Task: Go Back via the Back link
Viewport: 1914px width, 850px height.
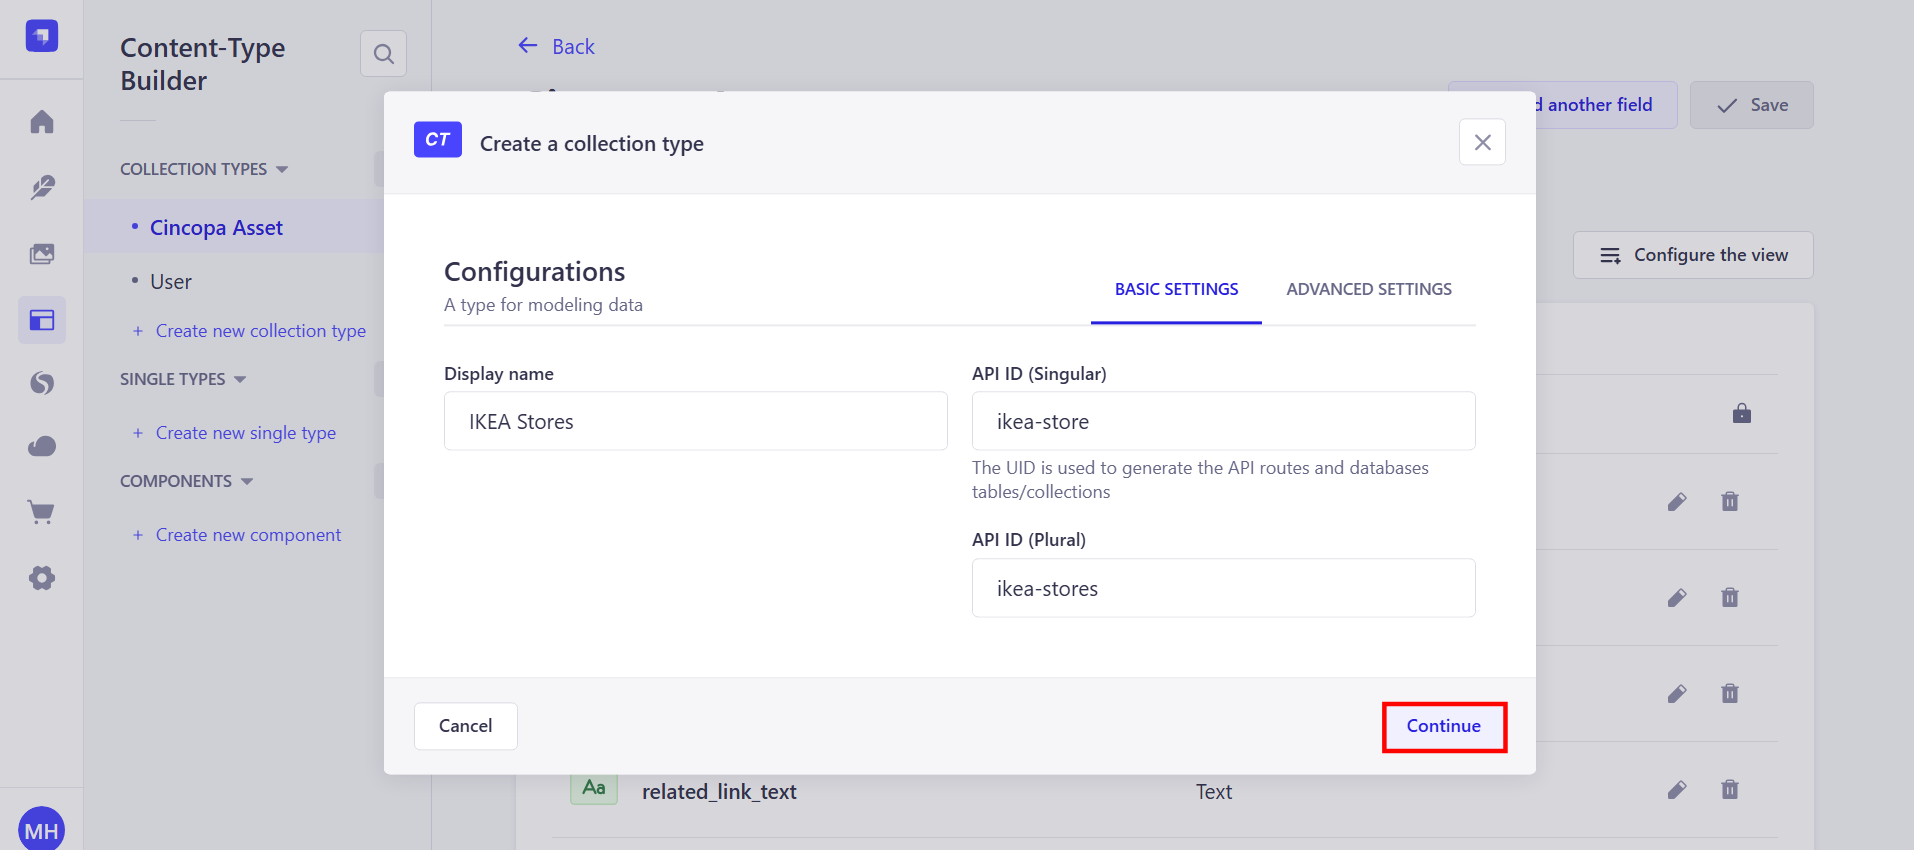Action: click(x=556, y=46)
